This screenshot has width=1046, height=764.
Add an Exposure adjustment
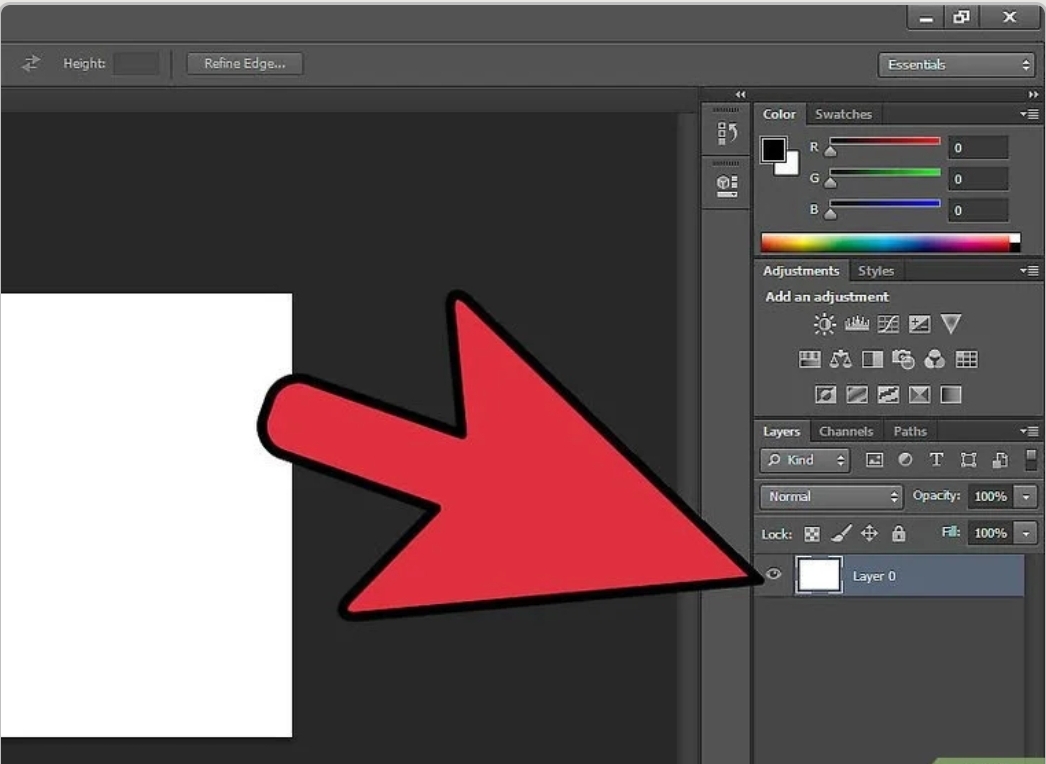pyautogui.click(x=919, y=324)
